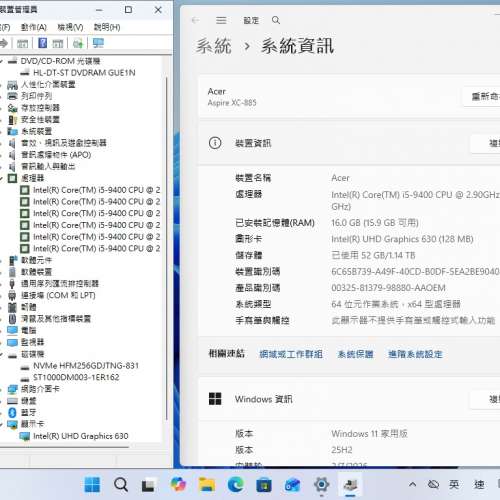The width and height of the screenshot is (500, 500).
Task: Click the 16.0 GB (15.9 GB 可用) value
Action: click(375, 223)
